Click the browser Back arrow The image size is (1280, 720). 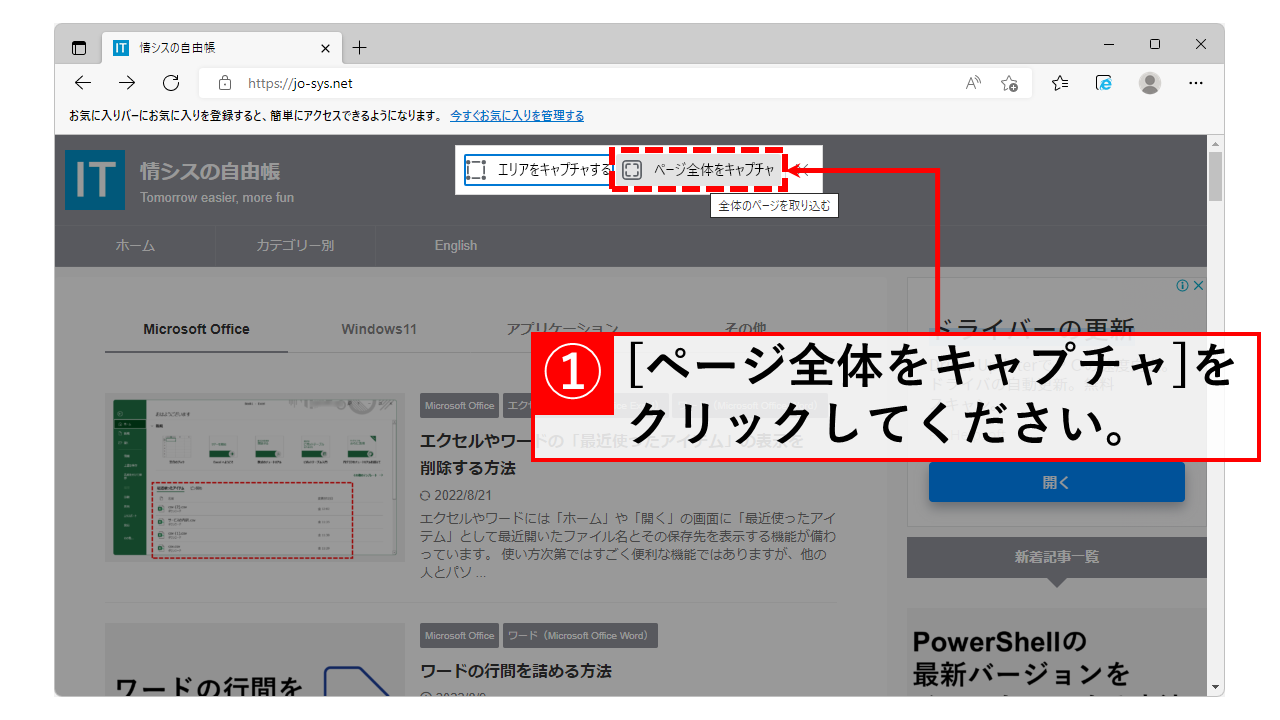83,84
